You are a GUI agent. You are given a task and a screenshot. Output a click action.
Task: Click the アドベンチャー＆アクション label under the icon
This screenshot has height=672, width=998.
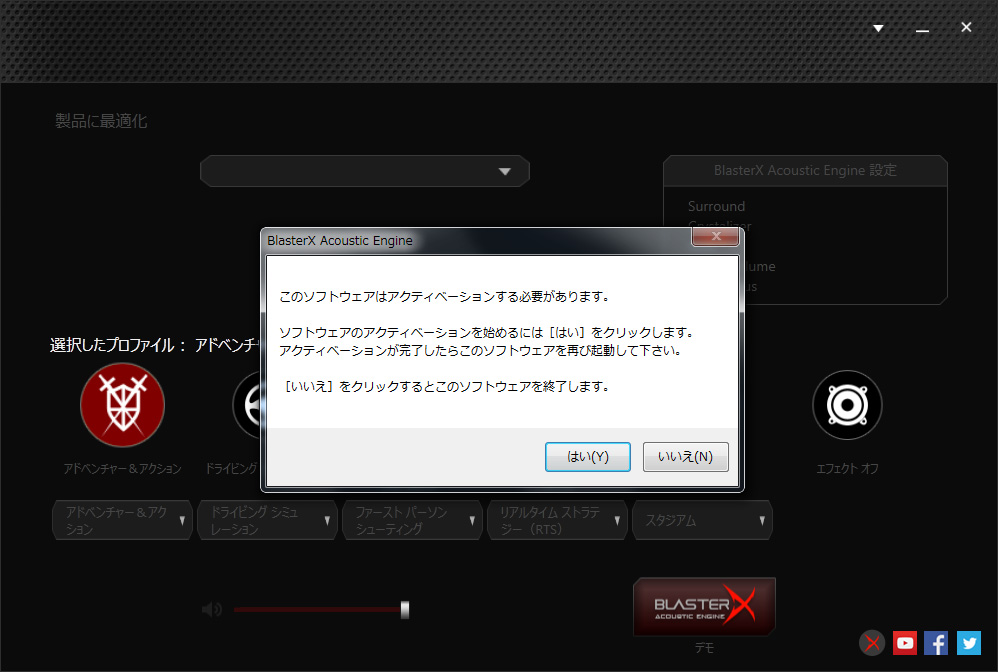[x=122, y=469]
